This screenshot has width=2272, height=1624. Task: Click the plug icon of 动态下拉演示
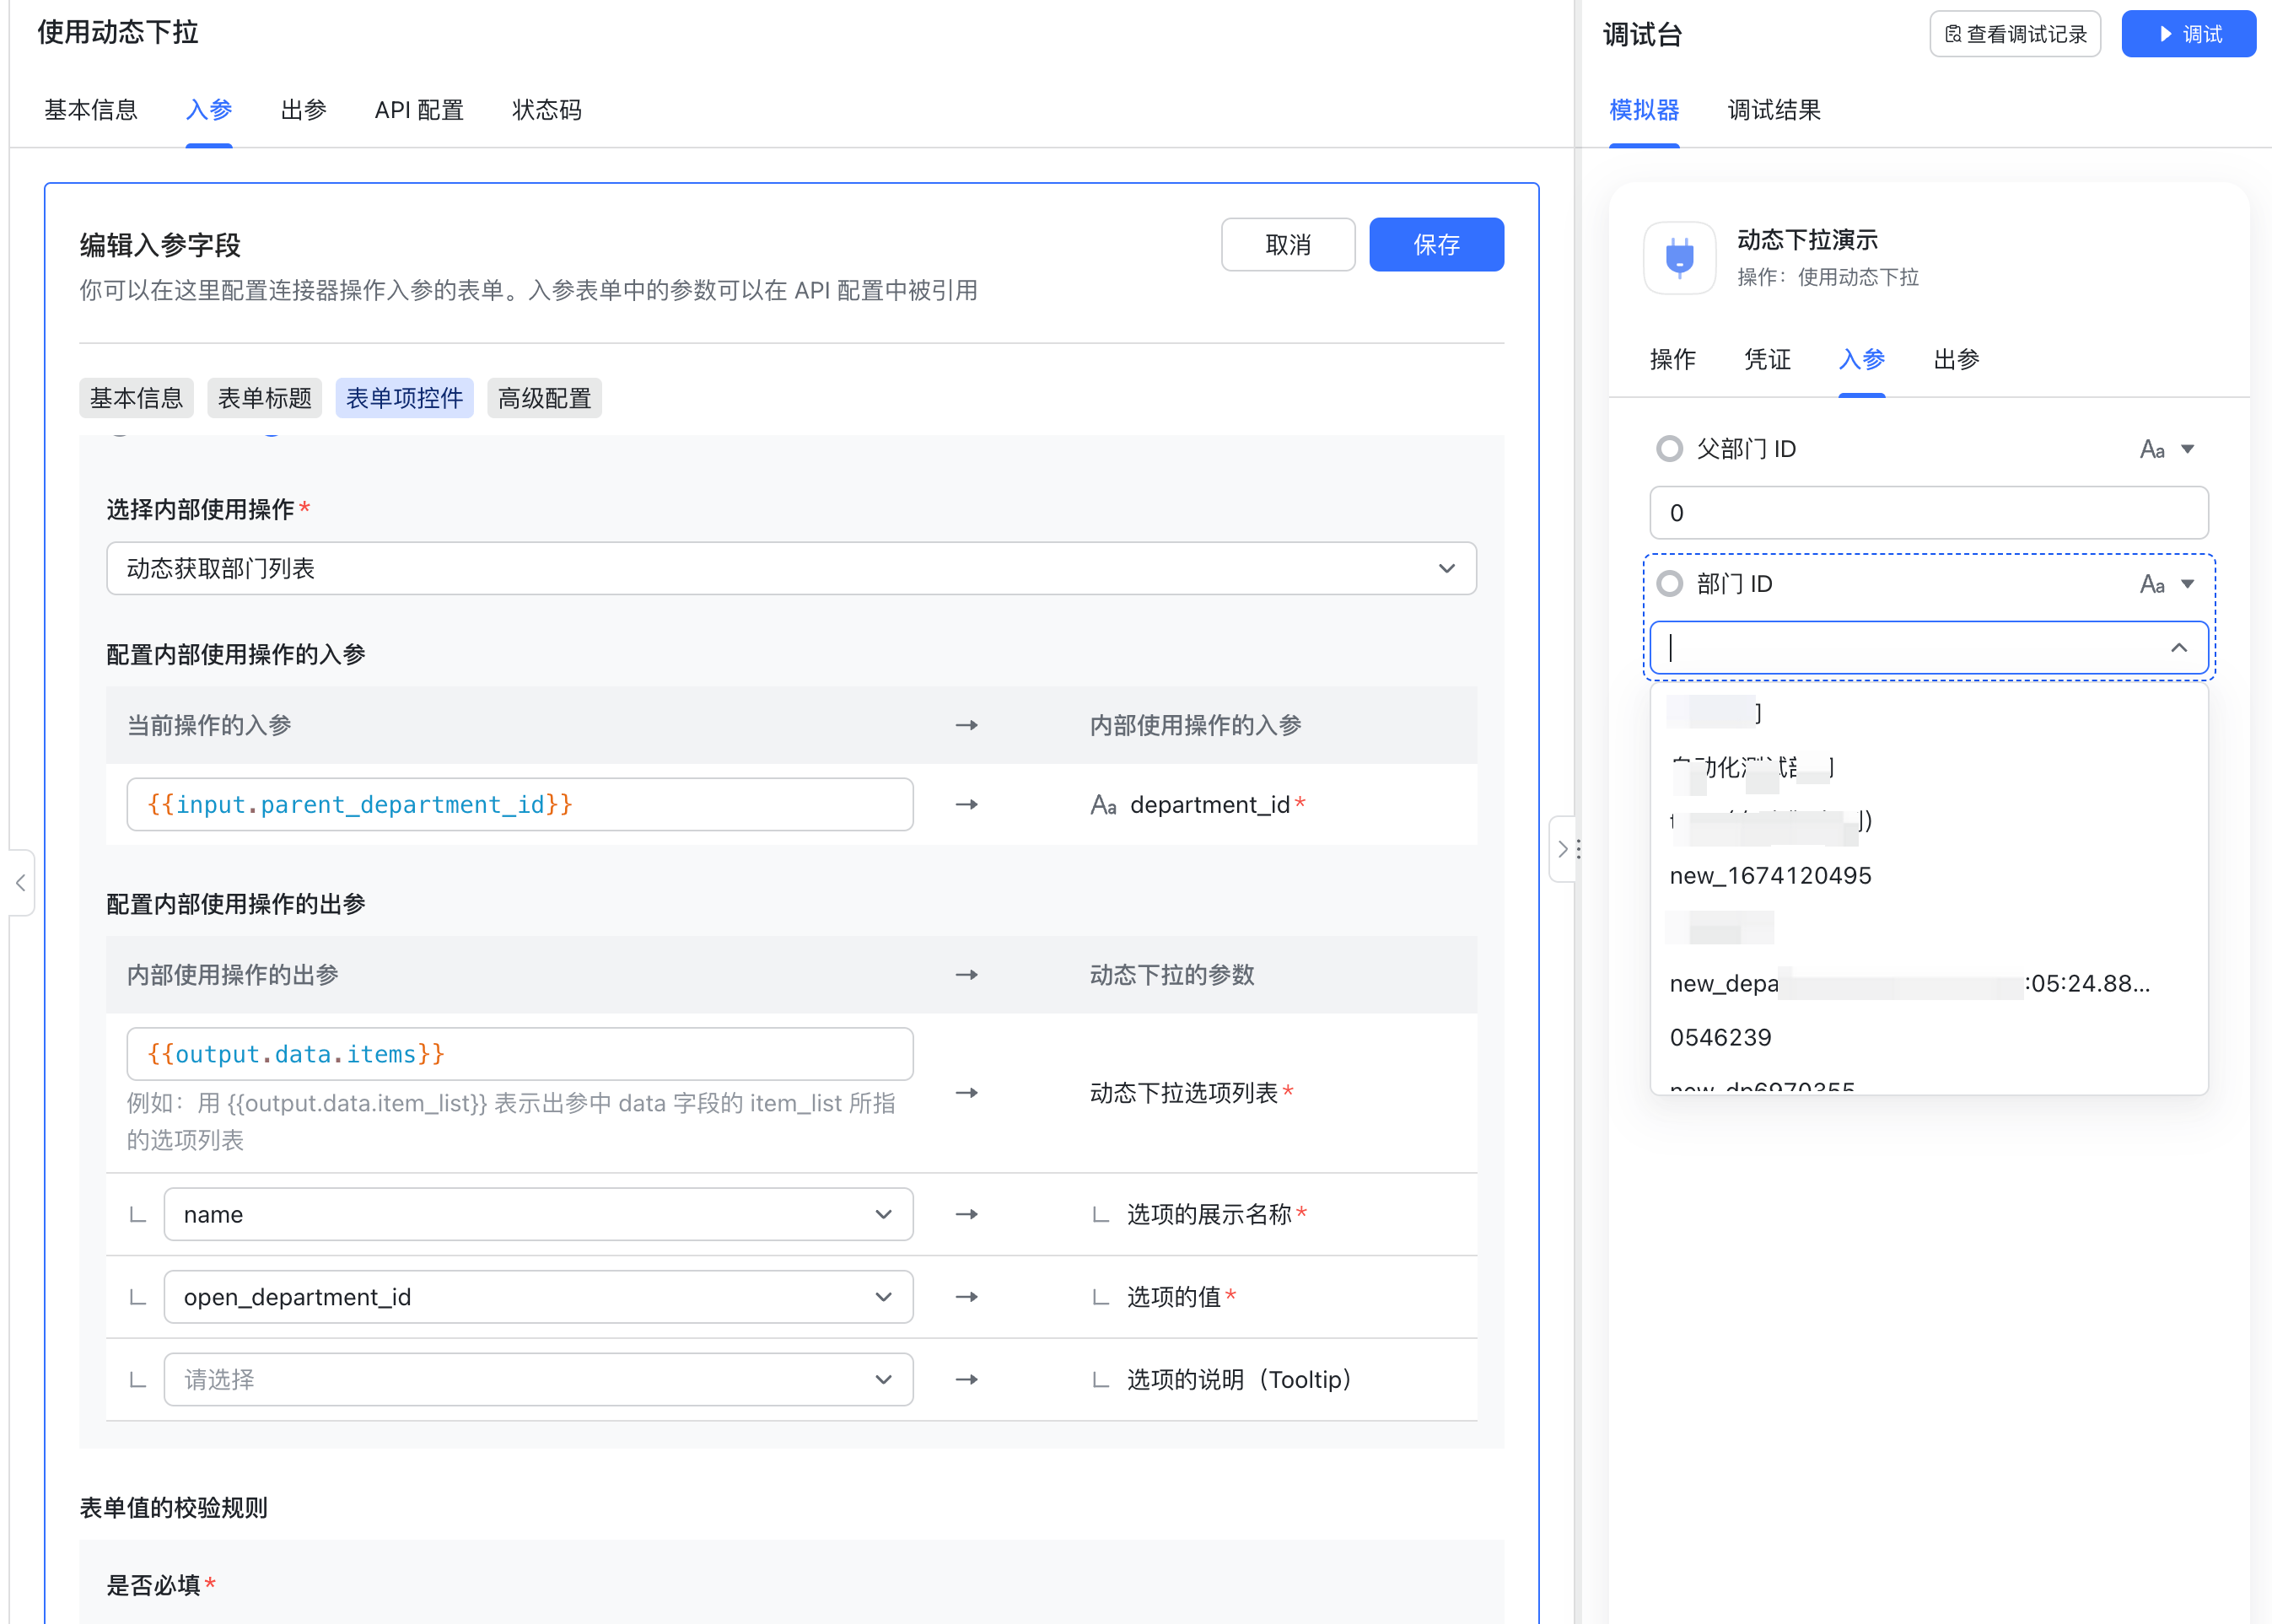coord(1680,258)
